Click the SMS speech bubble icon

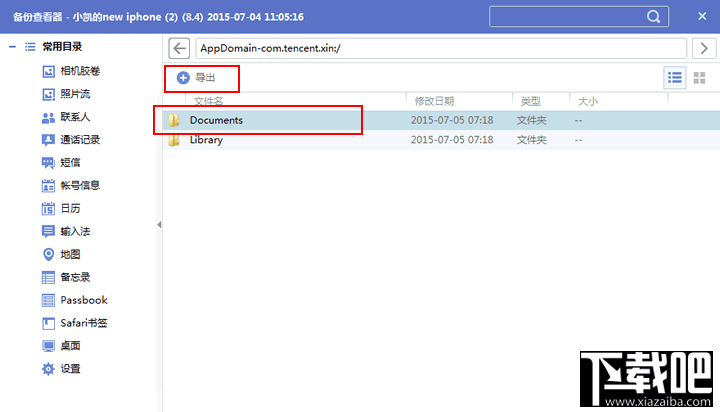(x=48, y=163)
